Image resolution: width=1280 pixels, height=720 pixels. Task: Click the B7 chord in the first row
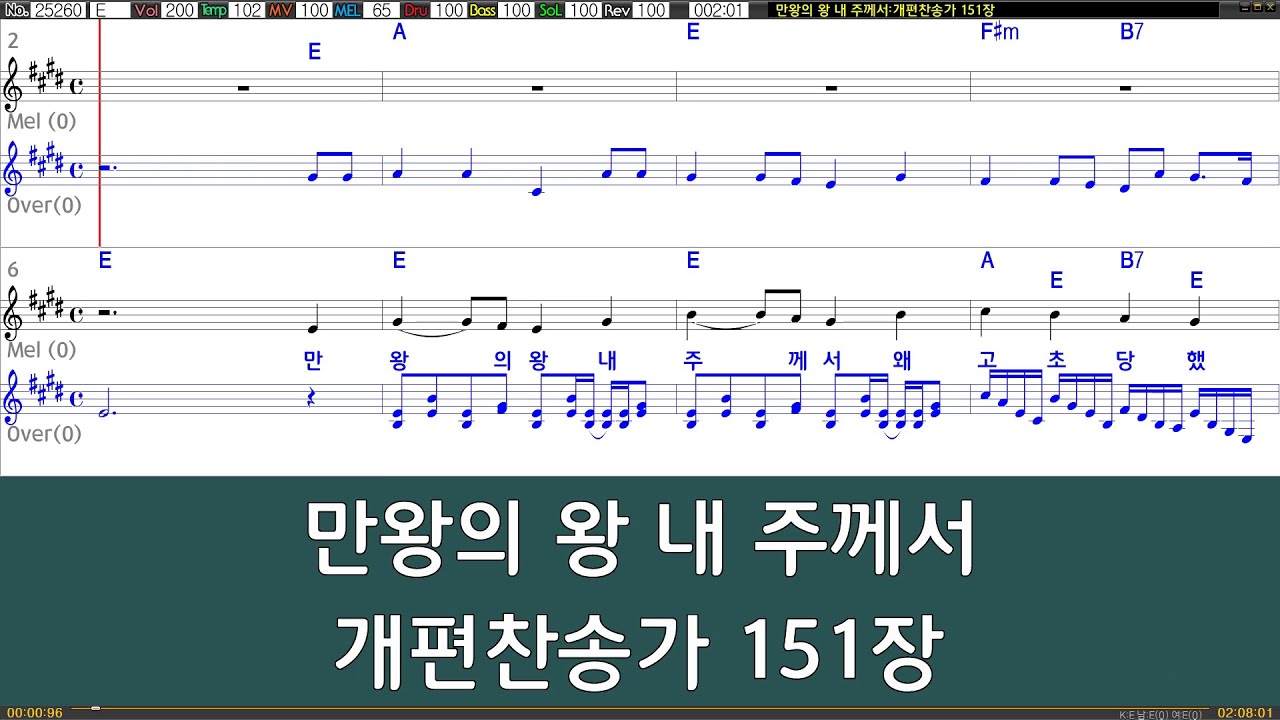click(1131, 32)
